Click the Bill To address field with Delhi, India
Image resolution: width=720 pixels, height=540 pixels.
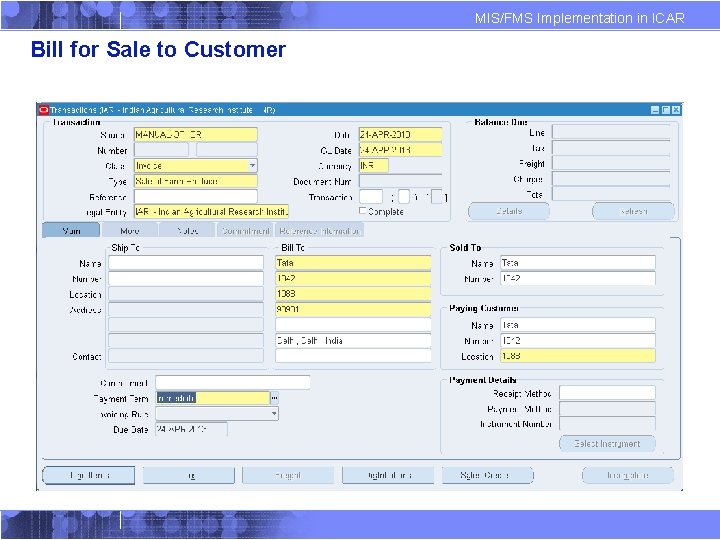coord(353,340)
